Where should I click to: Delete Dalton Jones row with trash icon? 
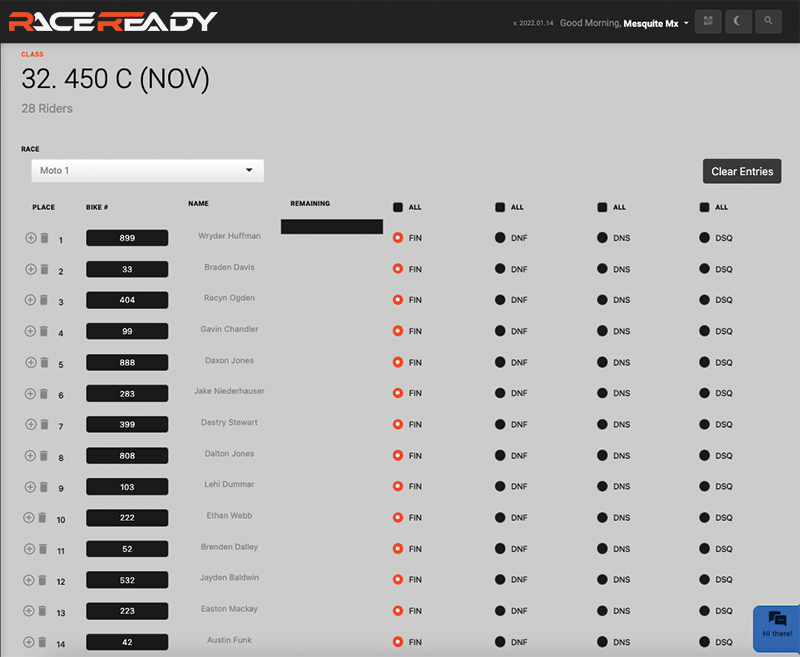44,456
